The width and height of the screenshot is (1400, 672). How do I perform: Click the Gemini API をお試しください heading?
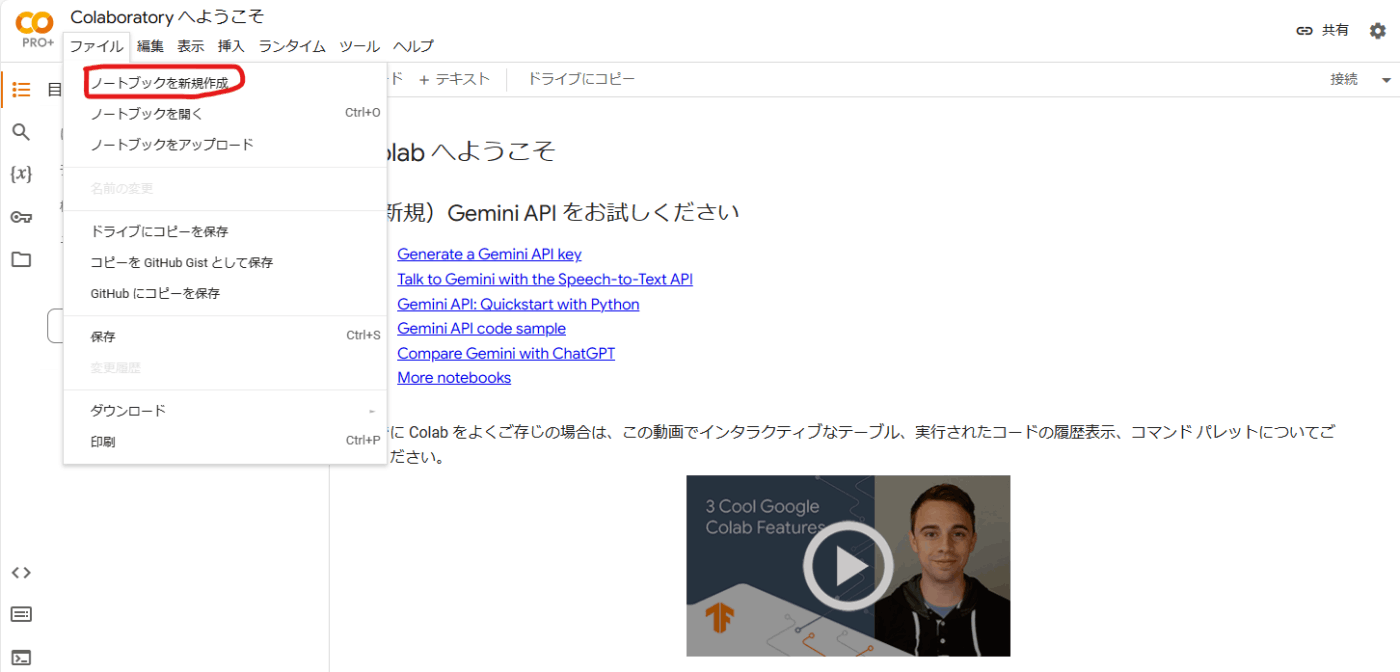pyautogui.click(x=592, y=213)
